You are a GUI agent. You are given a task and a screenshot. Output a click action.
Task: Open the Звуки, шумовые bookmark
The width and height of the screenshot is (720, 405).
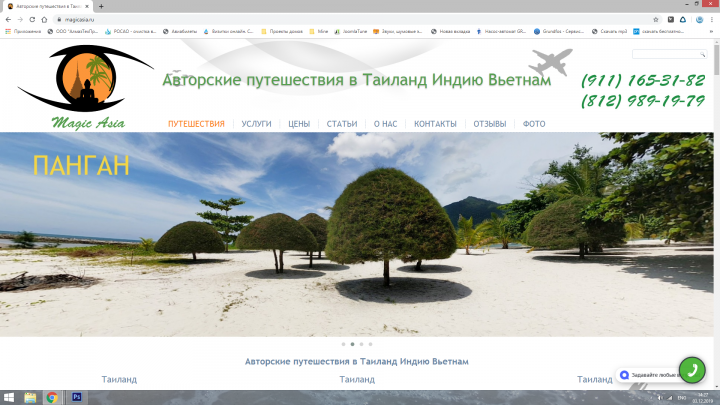pos(398,32)
